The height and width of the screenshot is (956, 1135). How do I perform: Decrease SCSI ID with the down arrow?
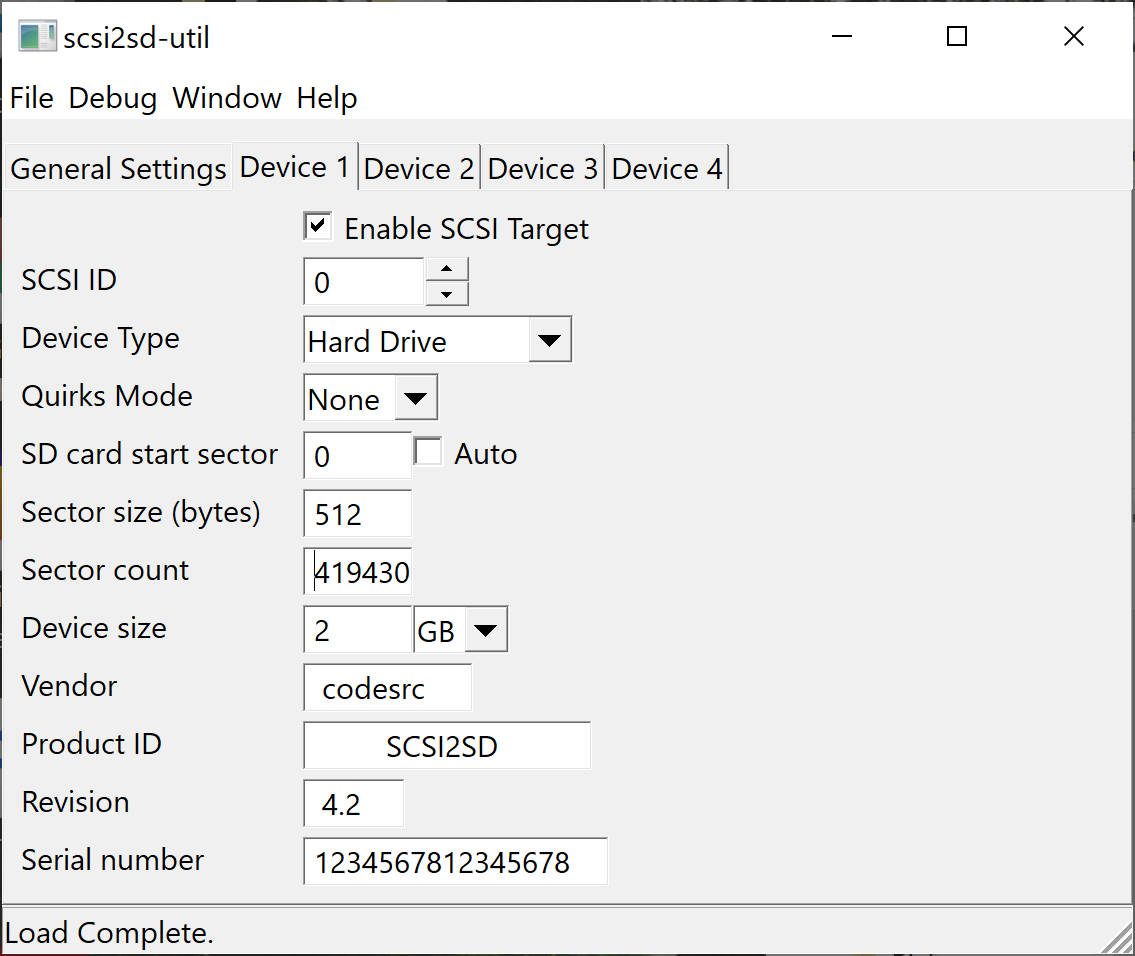(x=447, y=294)
